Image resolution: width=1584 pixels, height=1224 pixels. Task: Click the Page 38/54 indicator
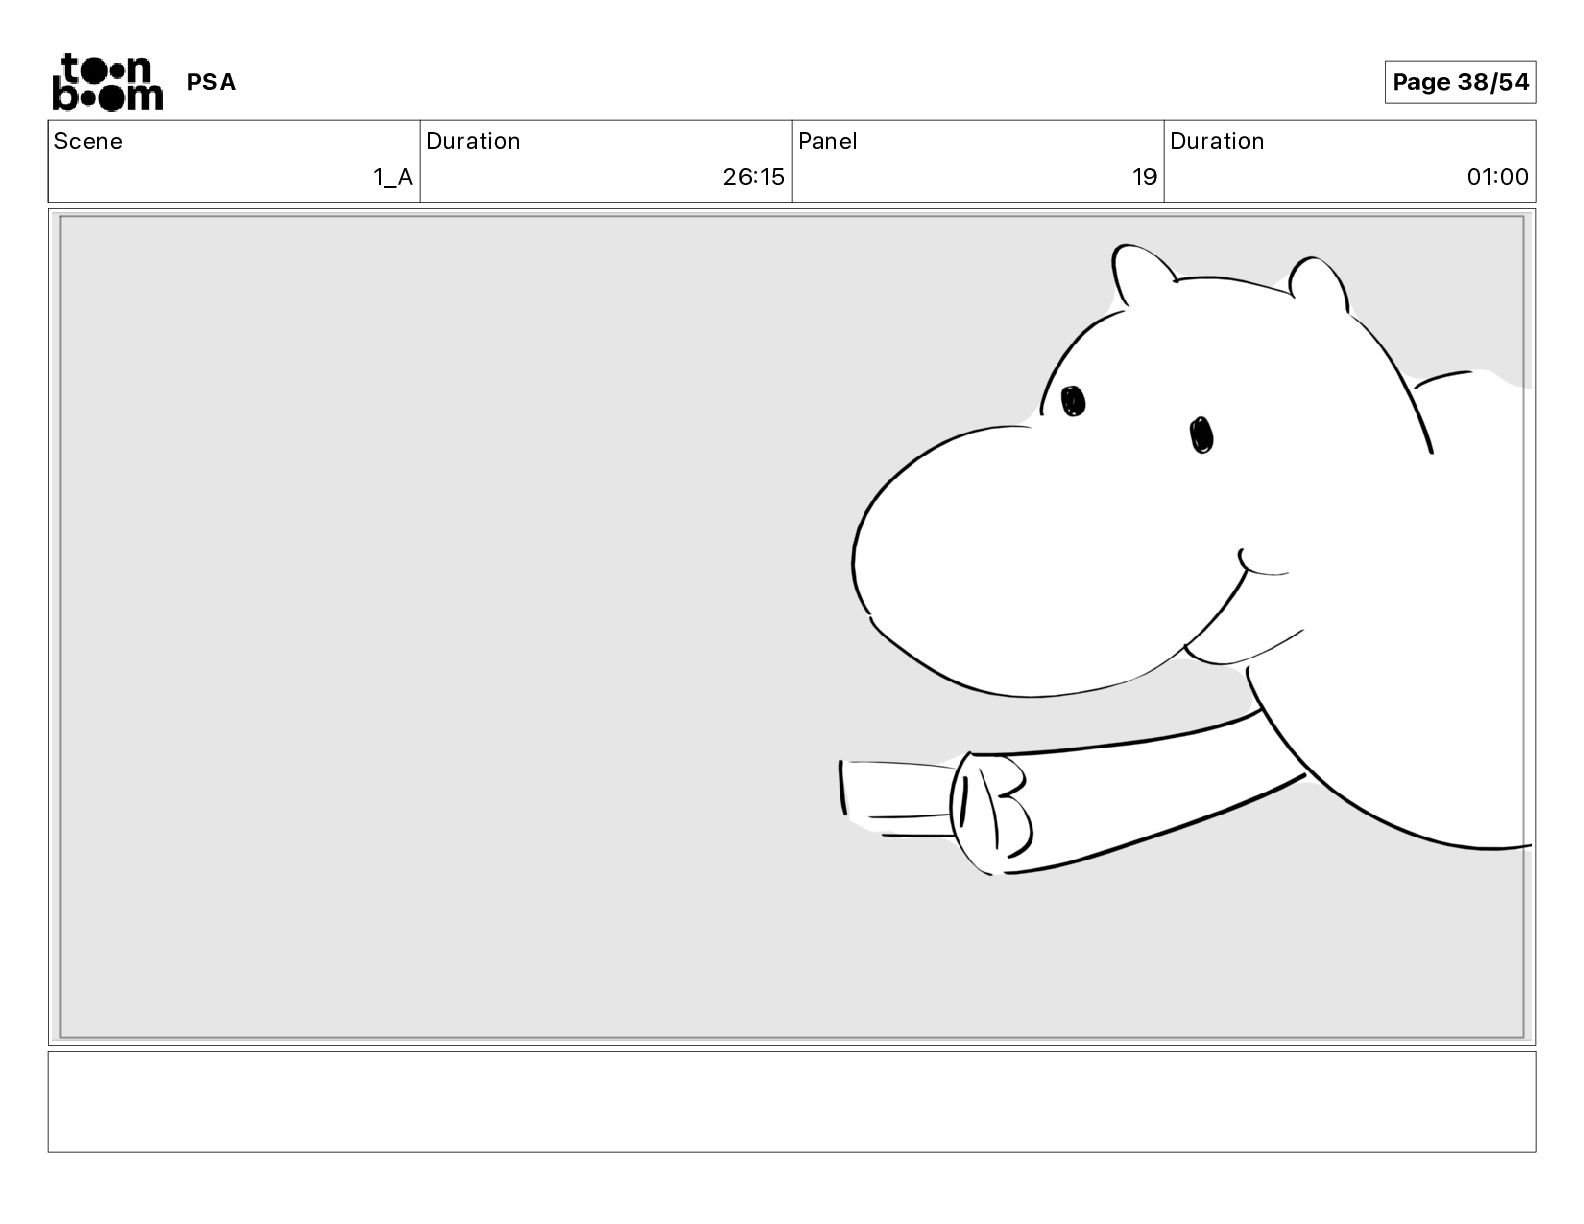1460,82
